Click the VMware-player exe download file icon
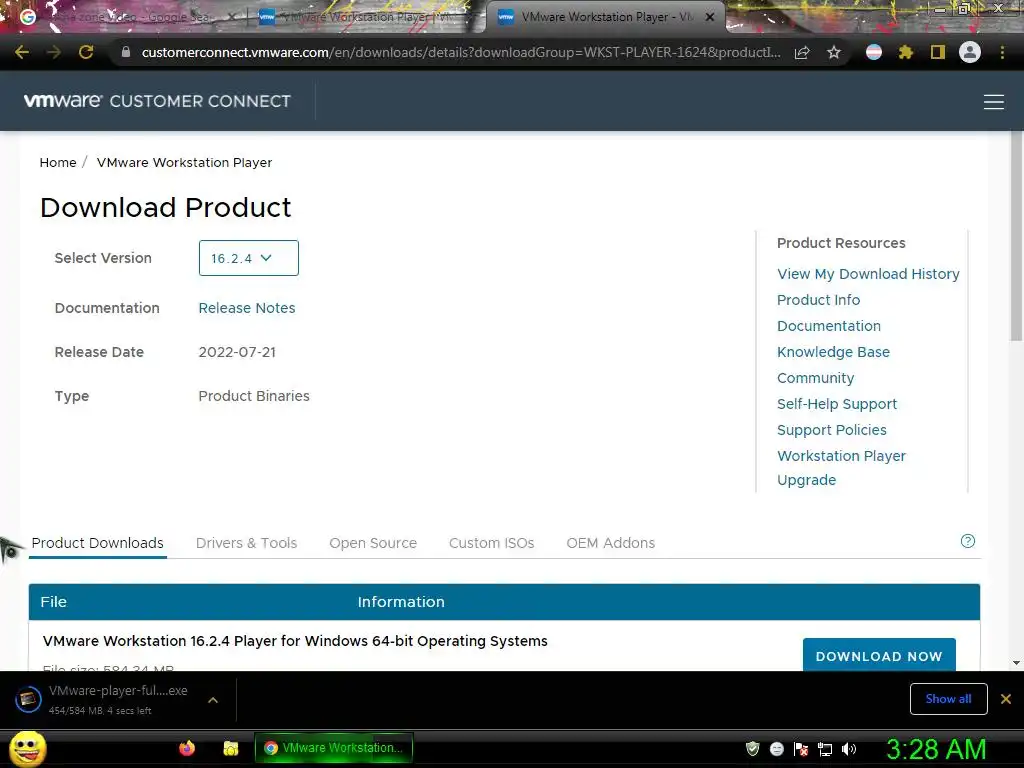Image resolution: width=1024 pixels, height=768 pixels. 28,699
